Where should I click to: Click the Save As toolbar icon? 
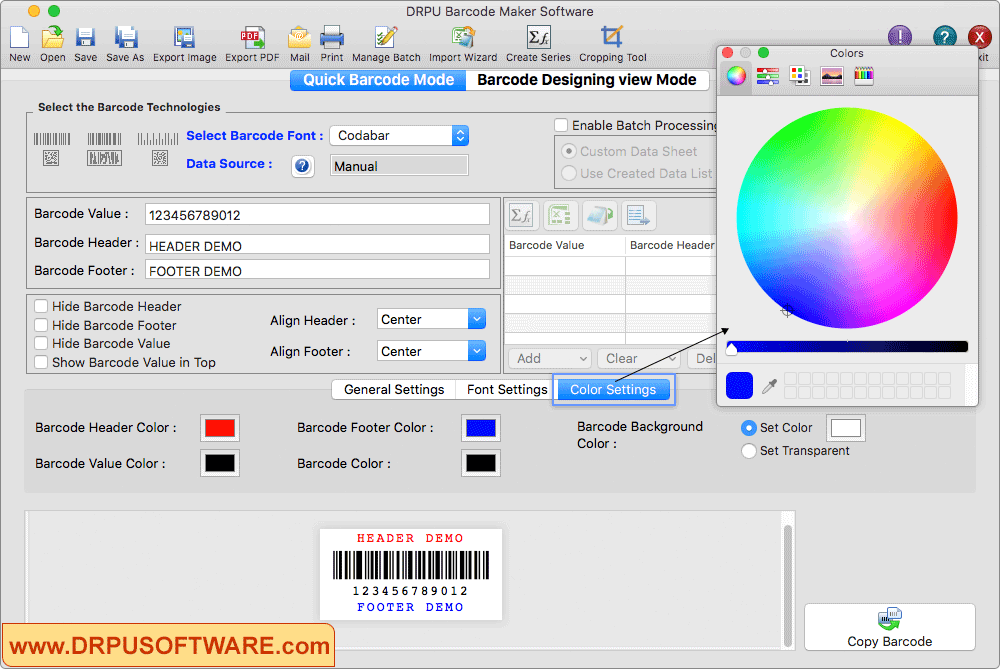click(x=126, y=37)
